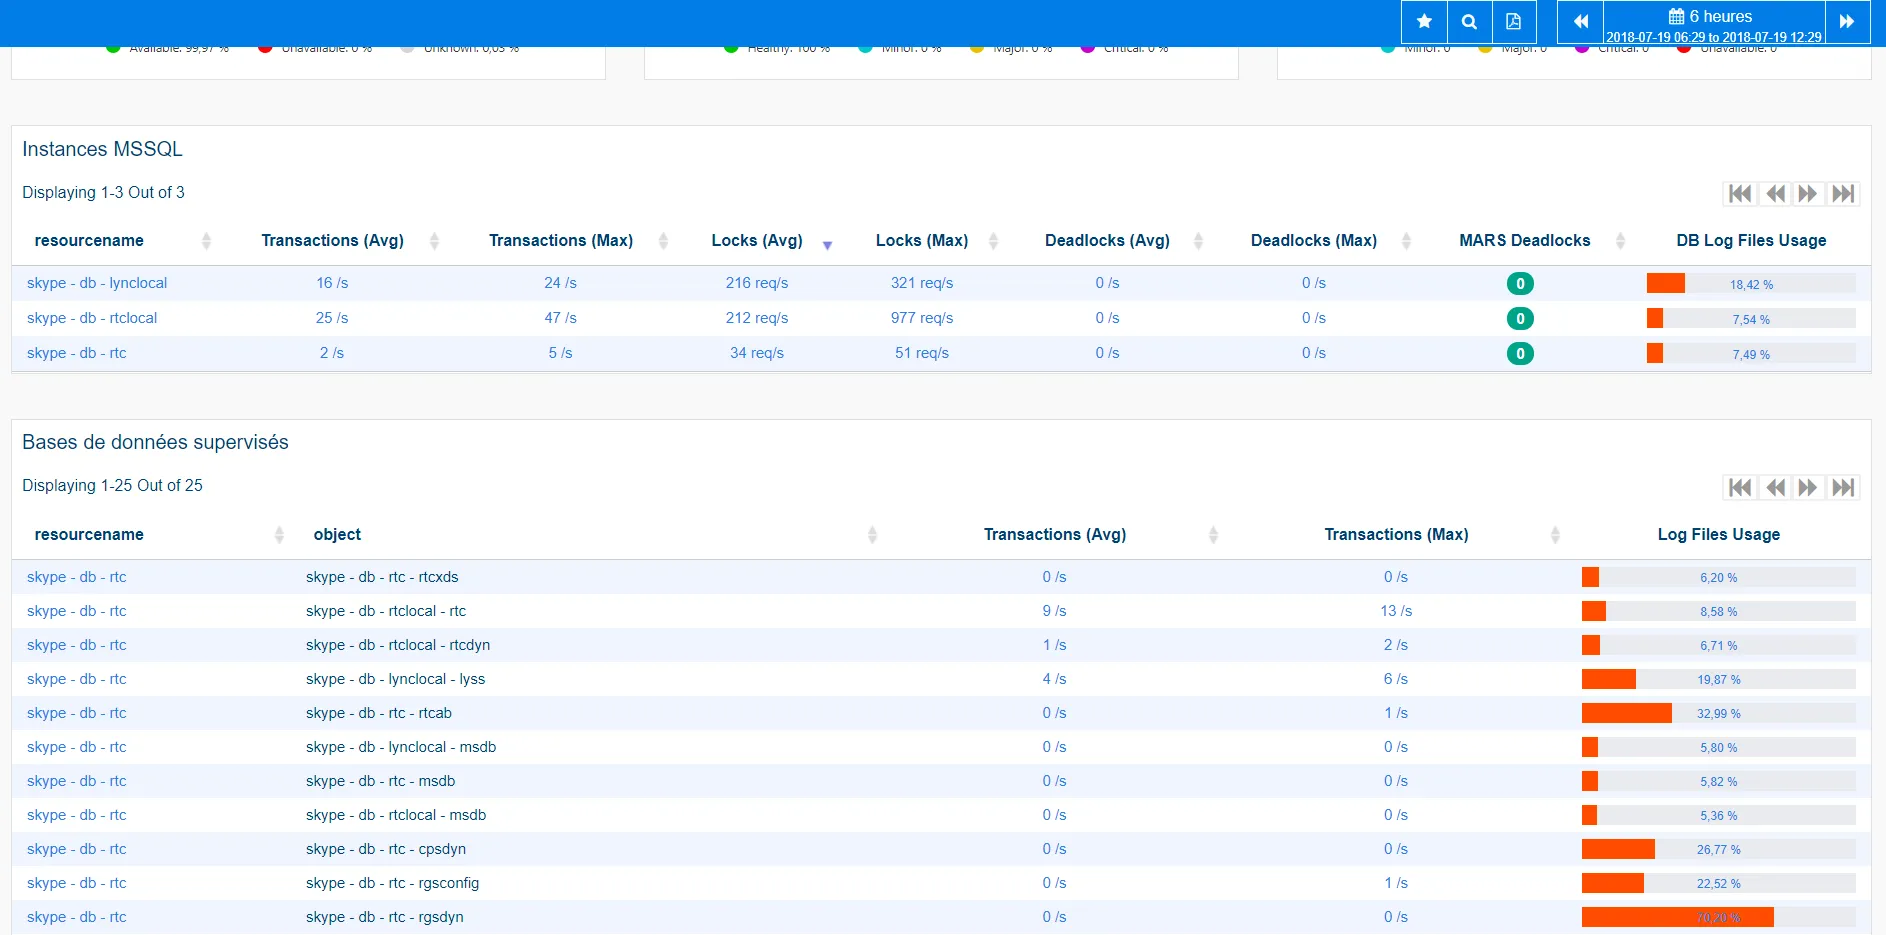This screenshot has width=1886, height=935.
Task: Open the search magnifier icon
Action: 1469,21
